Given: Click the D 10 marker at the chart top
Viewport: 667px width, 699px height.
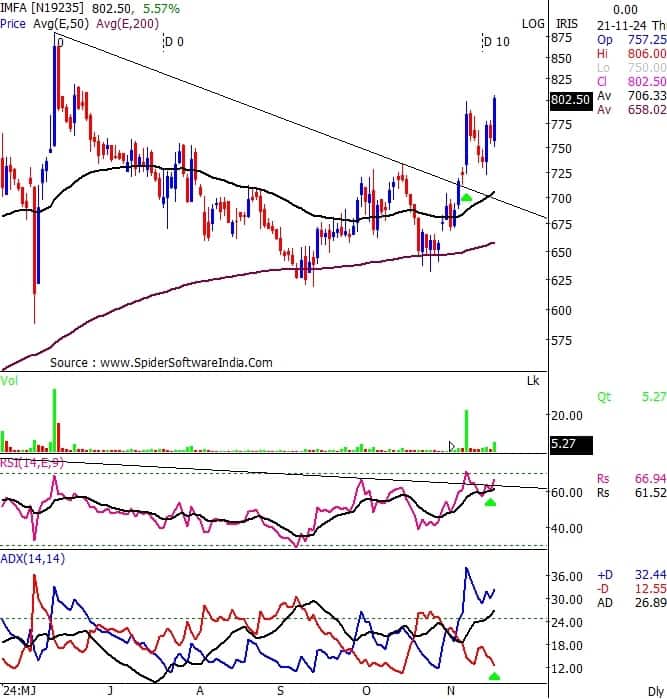Looking at the screenshot, I should click(495, 42).
